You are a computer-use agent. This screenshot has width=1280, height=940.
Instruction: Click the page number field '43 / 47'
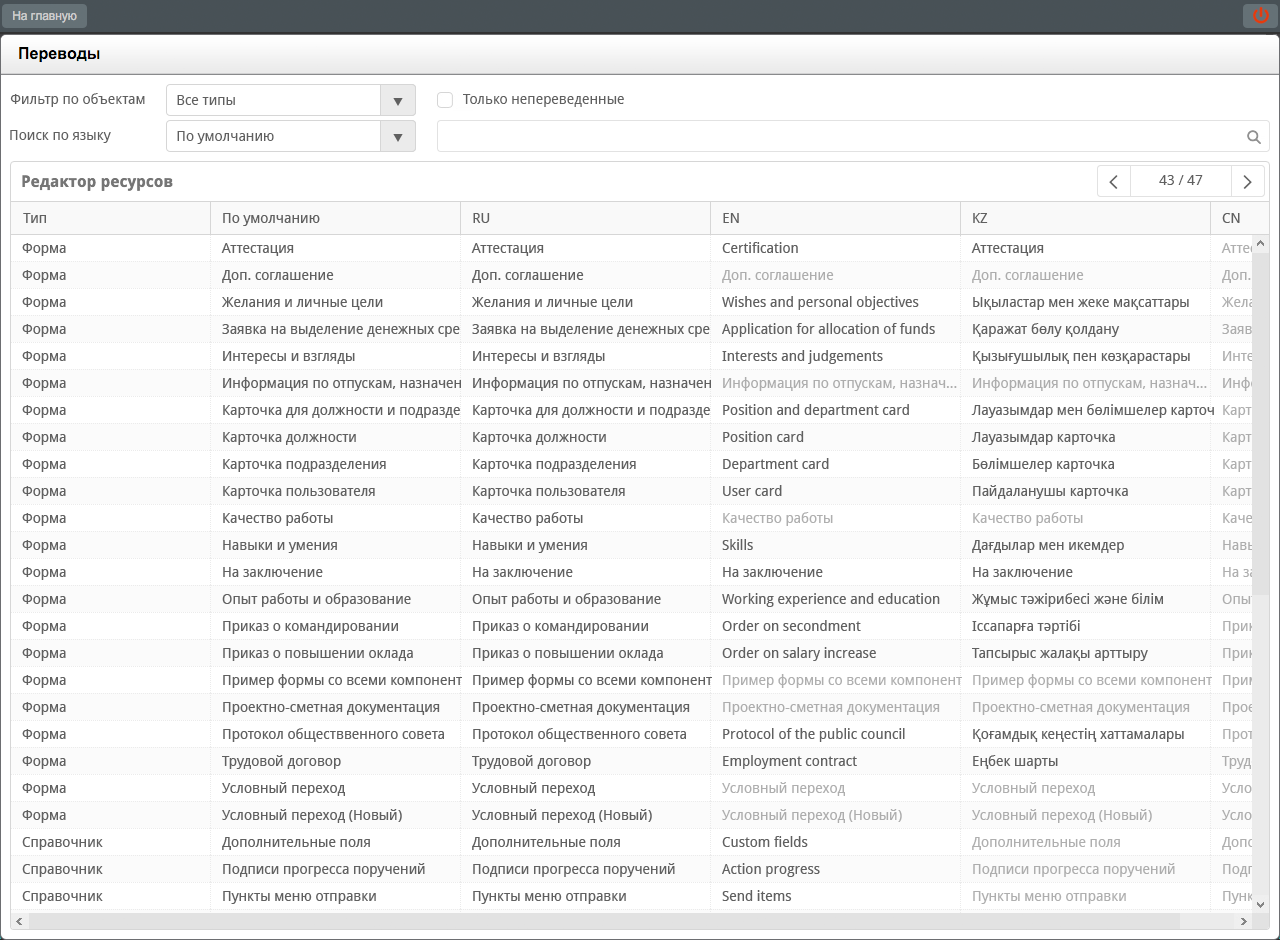click(1181, 181)
